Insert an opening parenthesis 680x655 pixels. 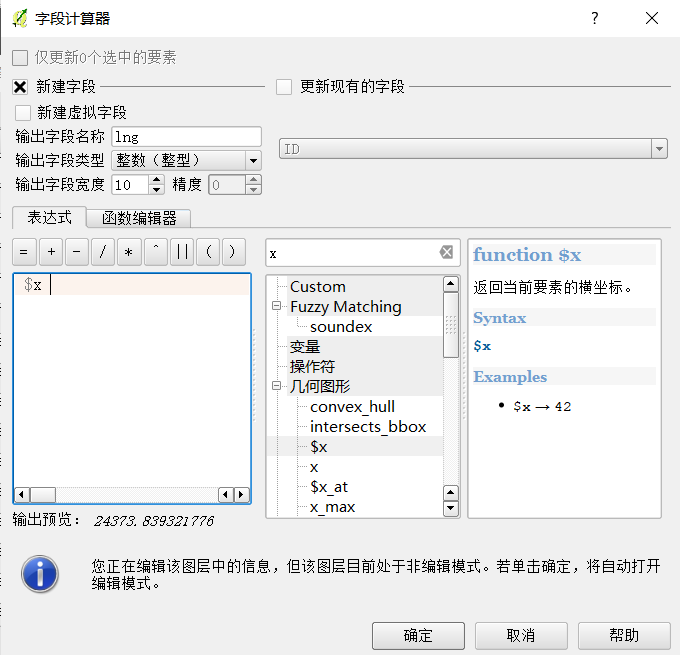(x=208, y=252)
